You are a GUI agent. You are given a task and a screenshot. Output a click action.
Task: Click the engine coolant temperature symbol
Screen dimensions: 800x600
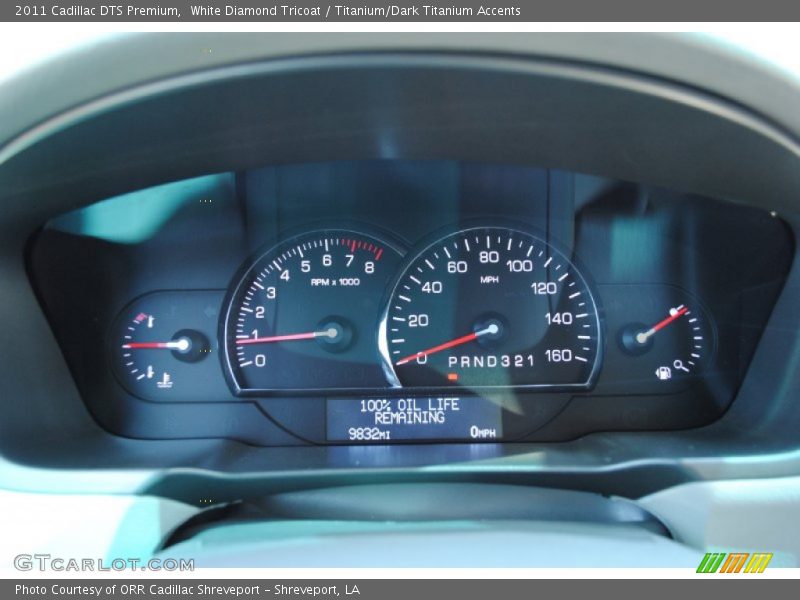(165, 380)
